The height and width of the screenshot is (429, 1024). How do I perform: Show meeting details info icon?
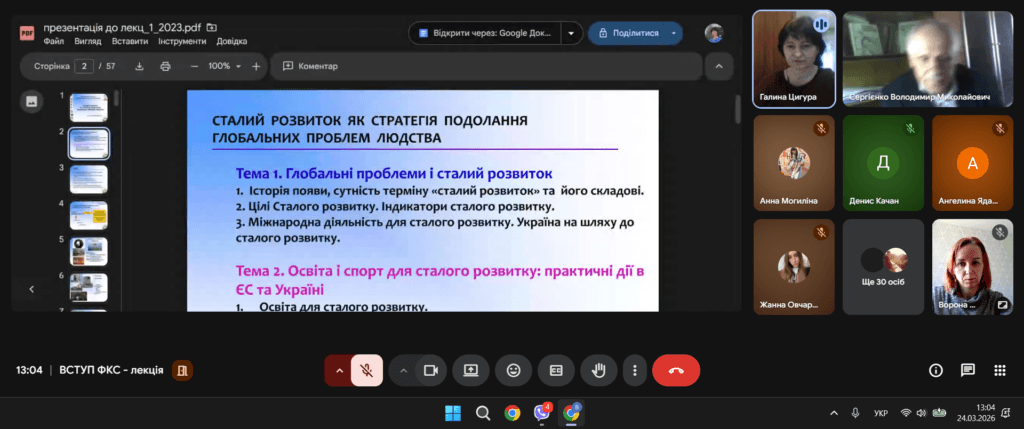(x=936, y=370)
